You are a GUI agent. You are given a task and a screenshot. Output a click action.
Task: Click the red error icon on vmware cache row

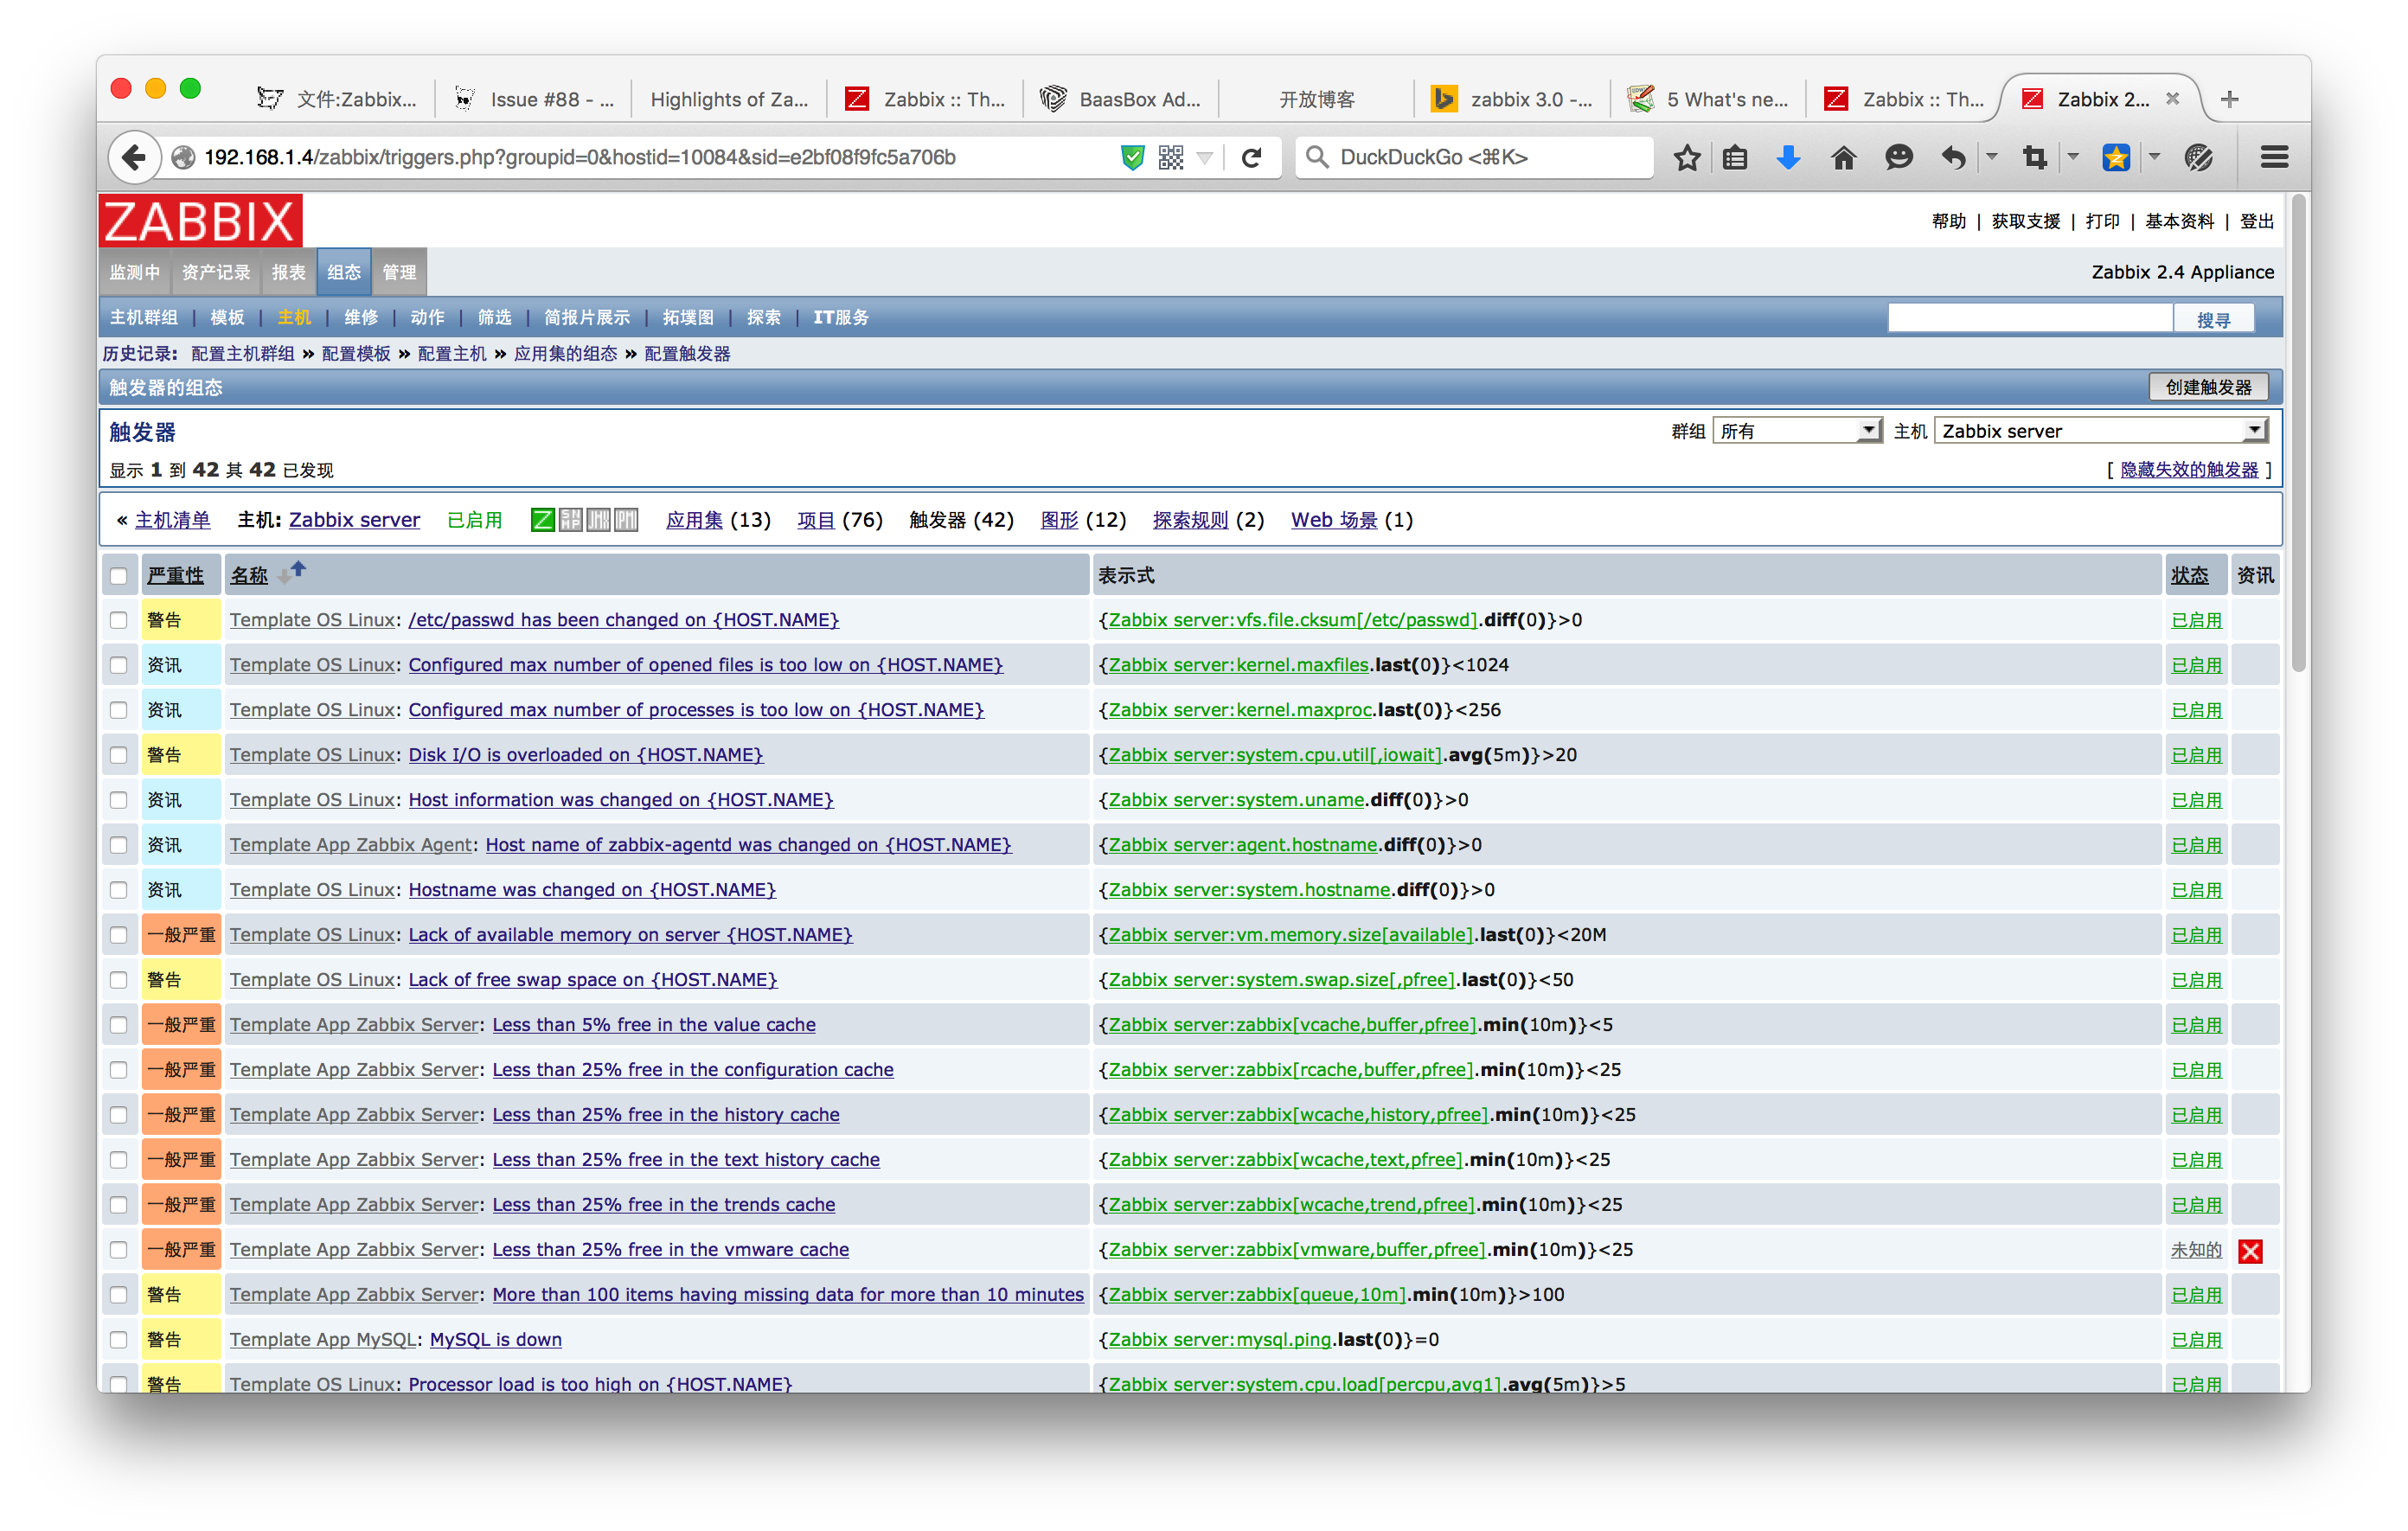(x=2250, y=1251)
